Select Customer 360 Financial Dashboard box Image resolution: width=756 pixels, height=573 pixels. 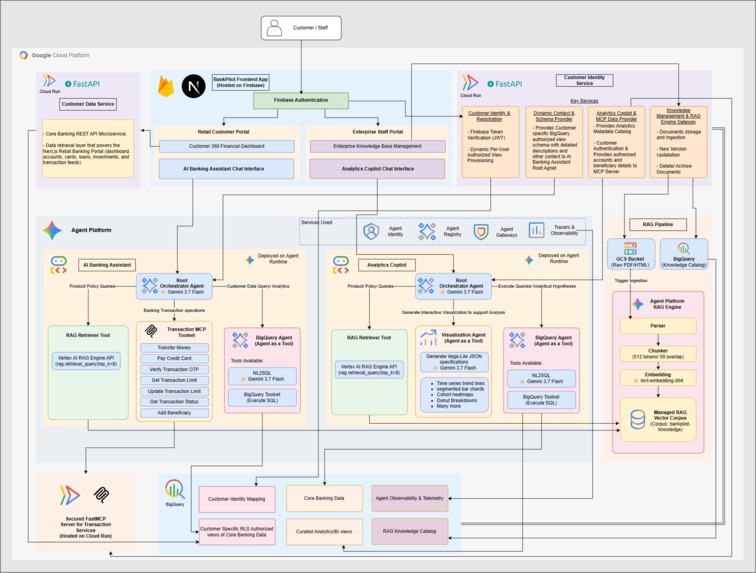(x=227, y=146)
